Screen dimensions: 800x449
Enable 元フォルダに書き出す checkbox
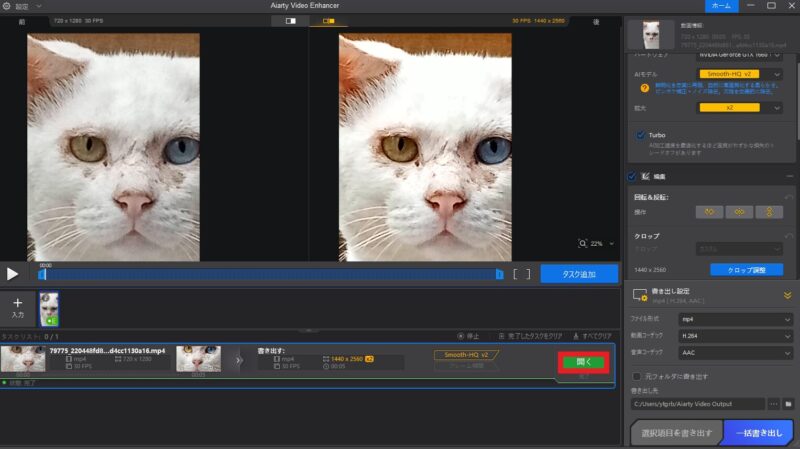click(637, 376)
